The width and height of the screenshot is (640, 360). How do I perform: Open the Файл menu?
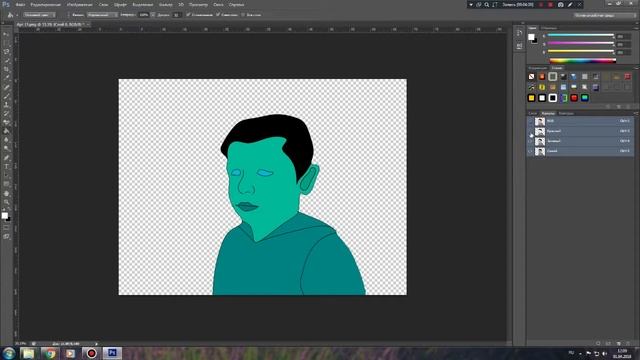tap(20, 5)
